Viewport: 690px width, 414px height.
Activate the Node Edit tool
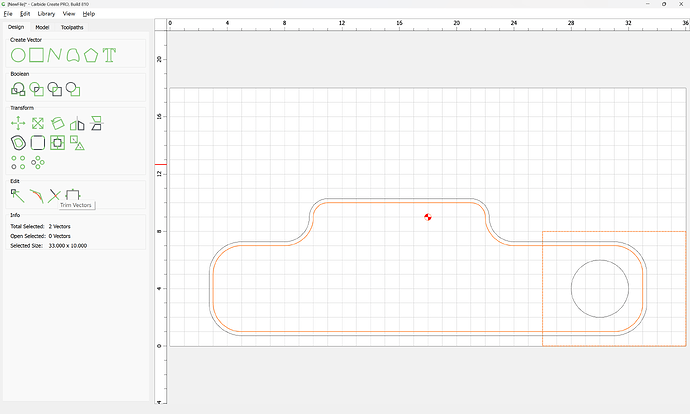(18, 196)
